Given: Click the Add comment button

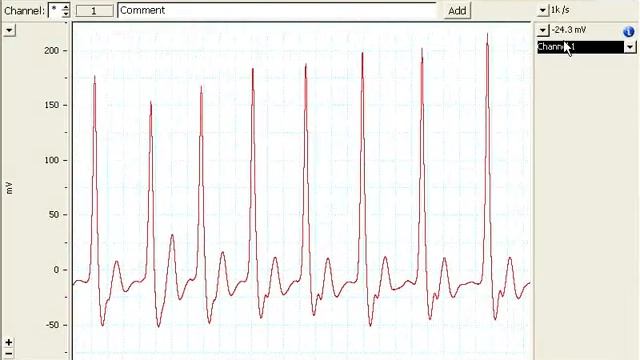Looking at the screenshot, I should [457, 11].
